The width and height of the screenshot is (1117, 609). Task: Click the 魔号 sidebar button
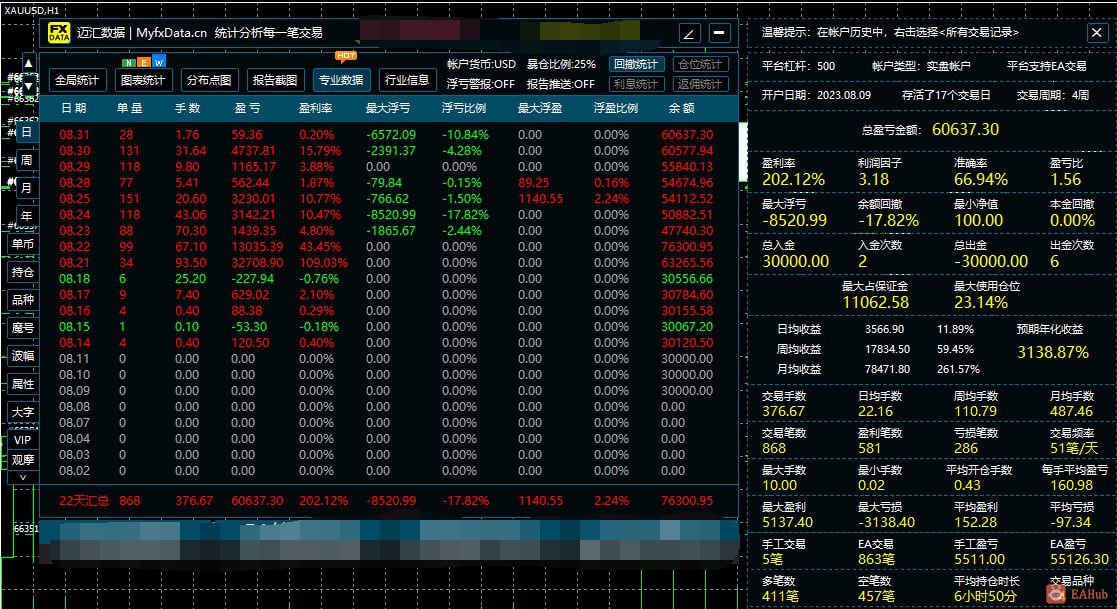23,328
